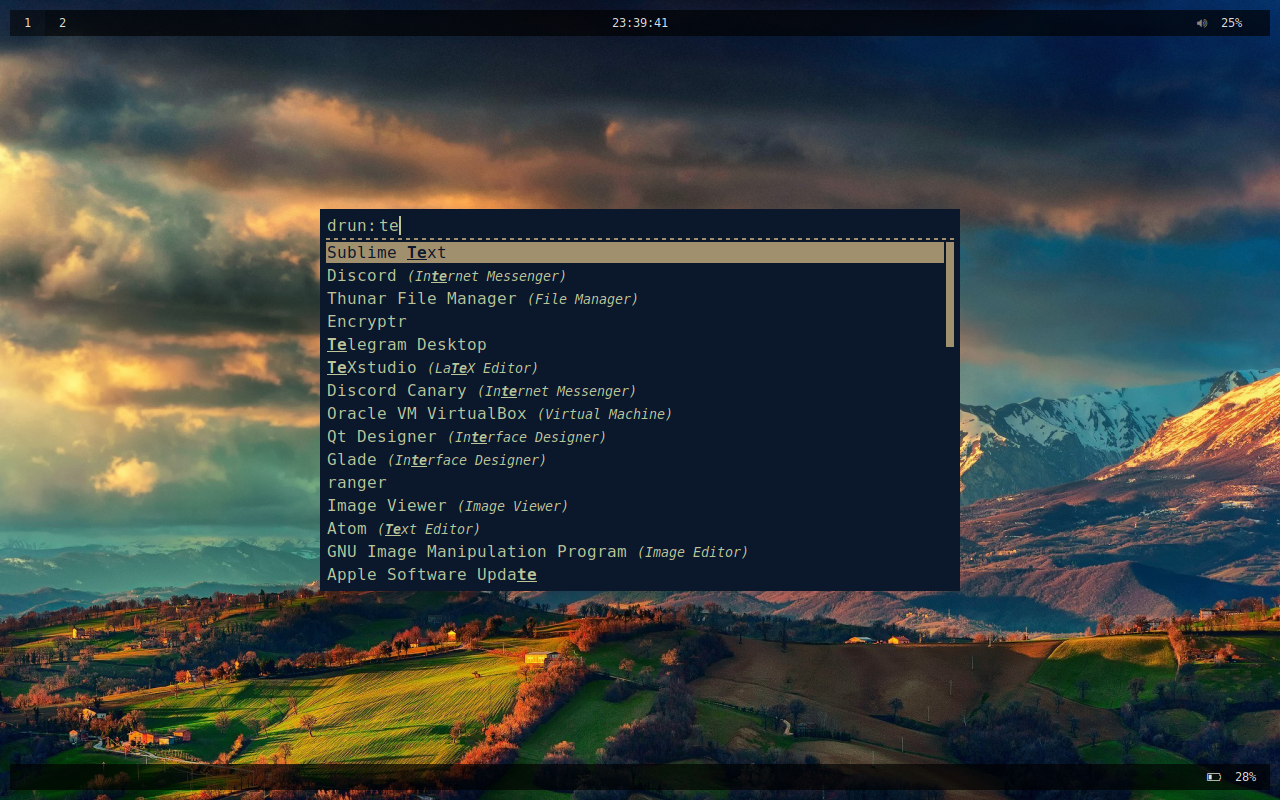The height and width of the screenshot is (800, 1280).
Task: Click the drun search input field
Action: [x=640, y=226]
